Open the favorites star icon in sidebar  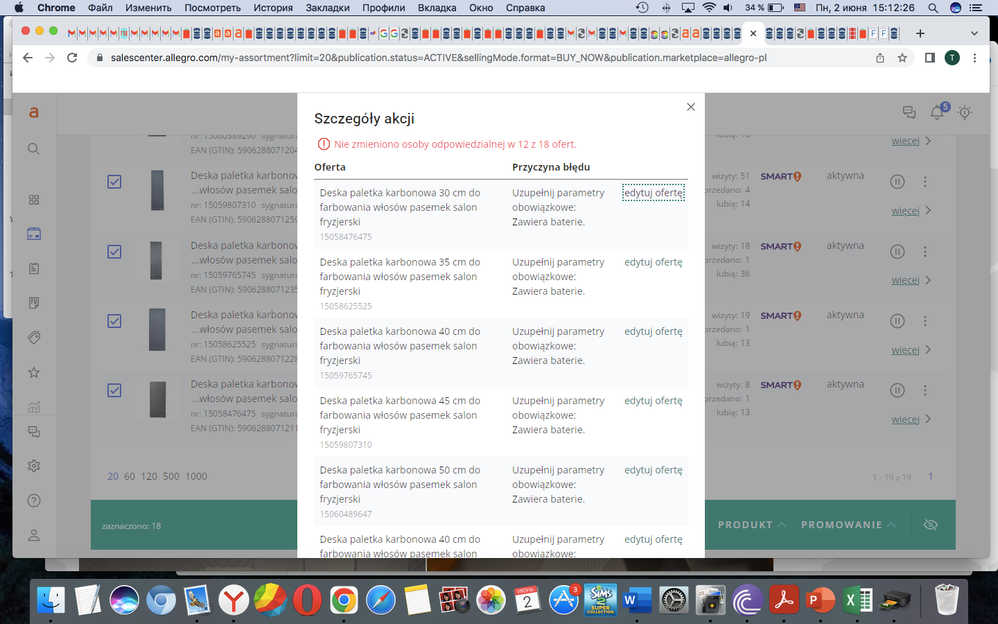tap(34, 372)
